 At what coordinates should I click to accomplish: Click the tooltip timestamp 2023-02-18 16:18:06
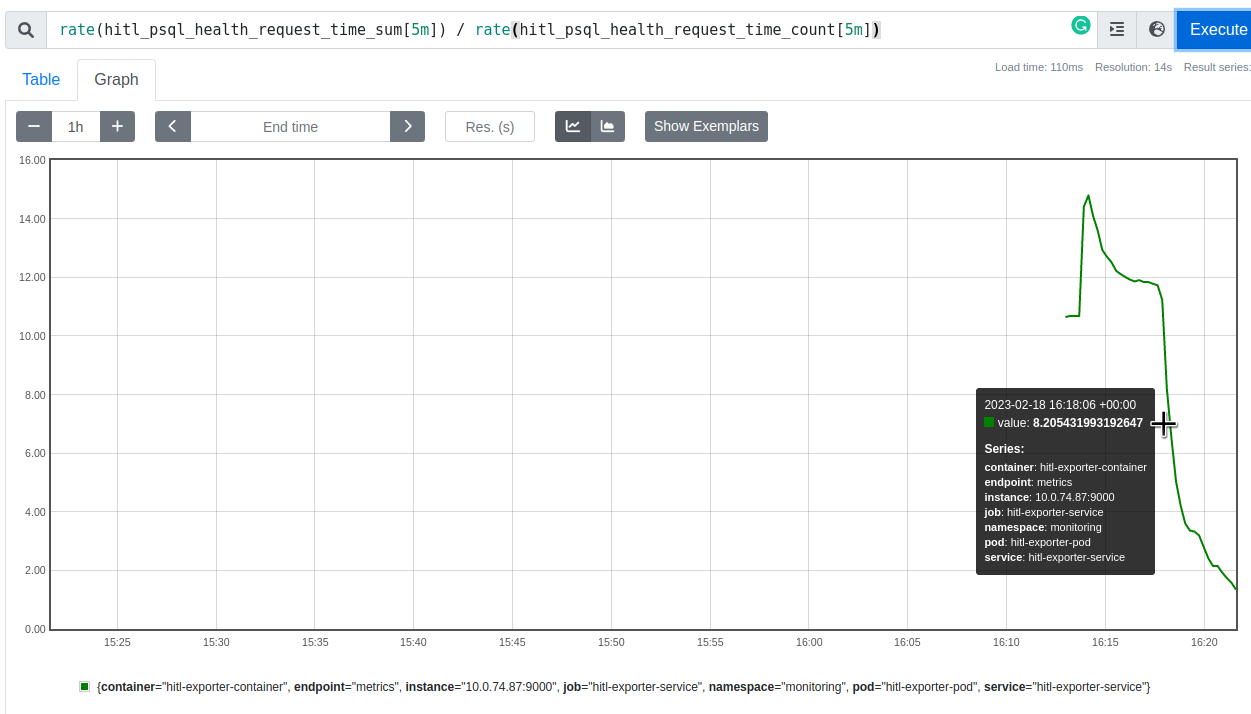coord(1060,405)
